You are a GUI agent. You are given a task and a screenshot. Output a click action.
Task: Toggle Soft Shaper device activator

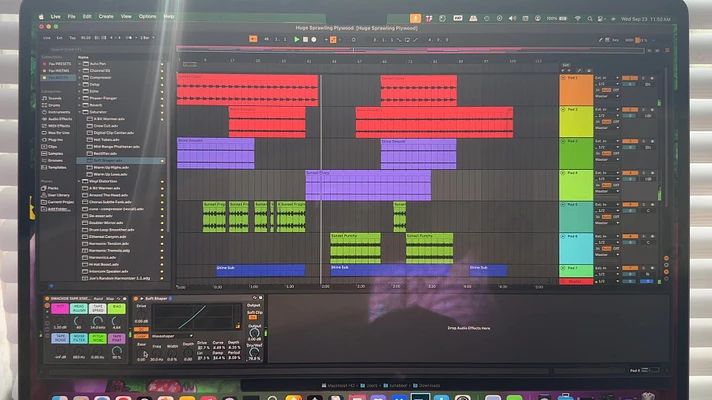[x=136, y=299]
